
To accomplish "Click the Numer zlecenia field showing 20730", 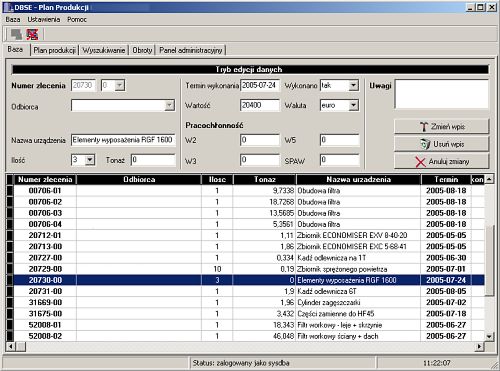I will 83,85.
